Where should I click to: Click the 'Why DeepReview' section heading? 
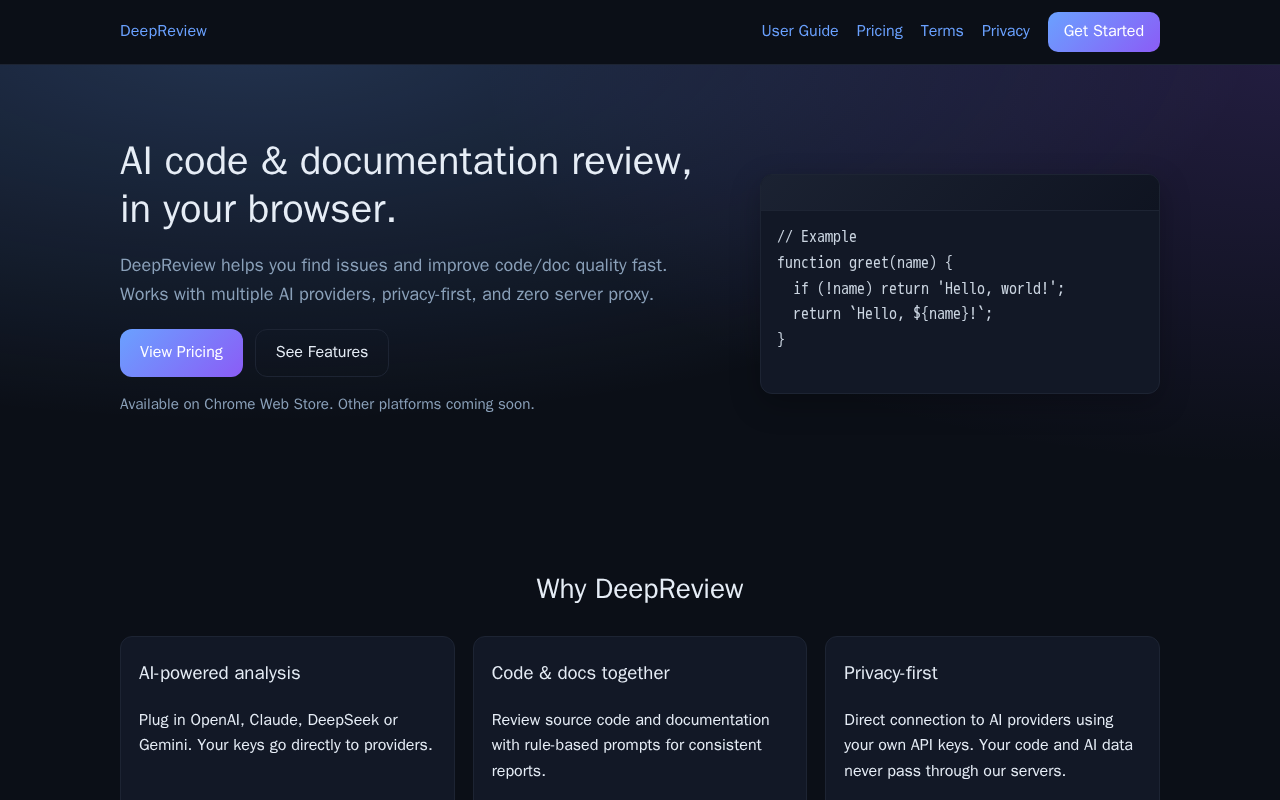(640, 589)
